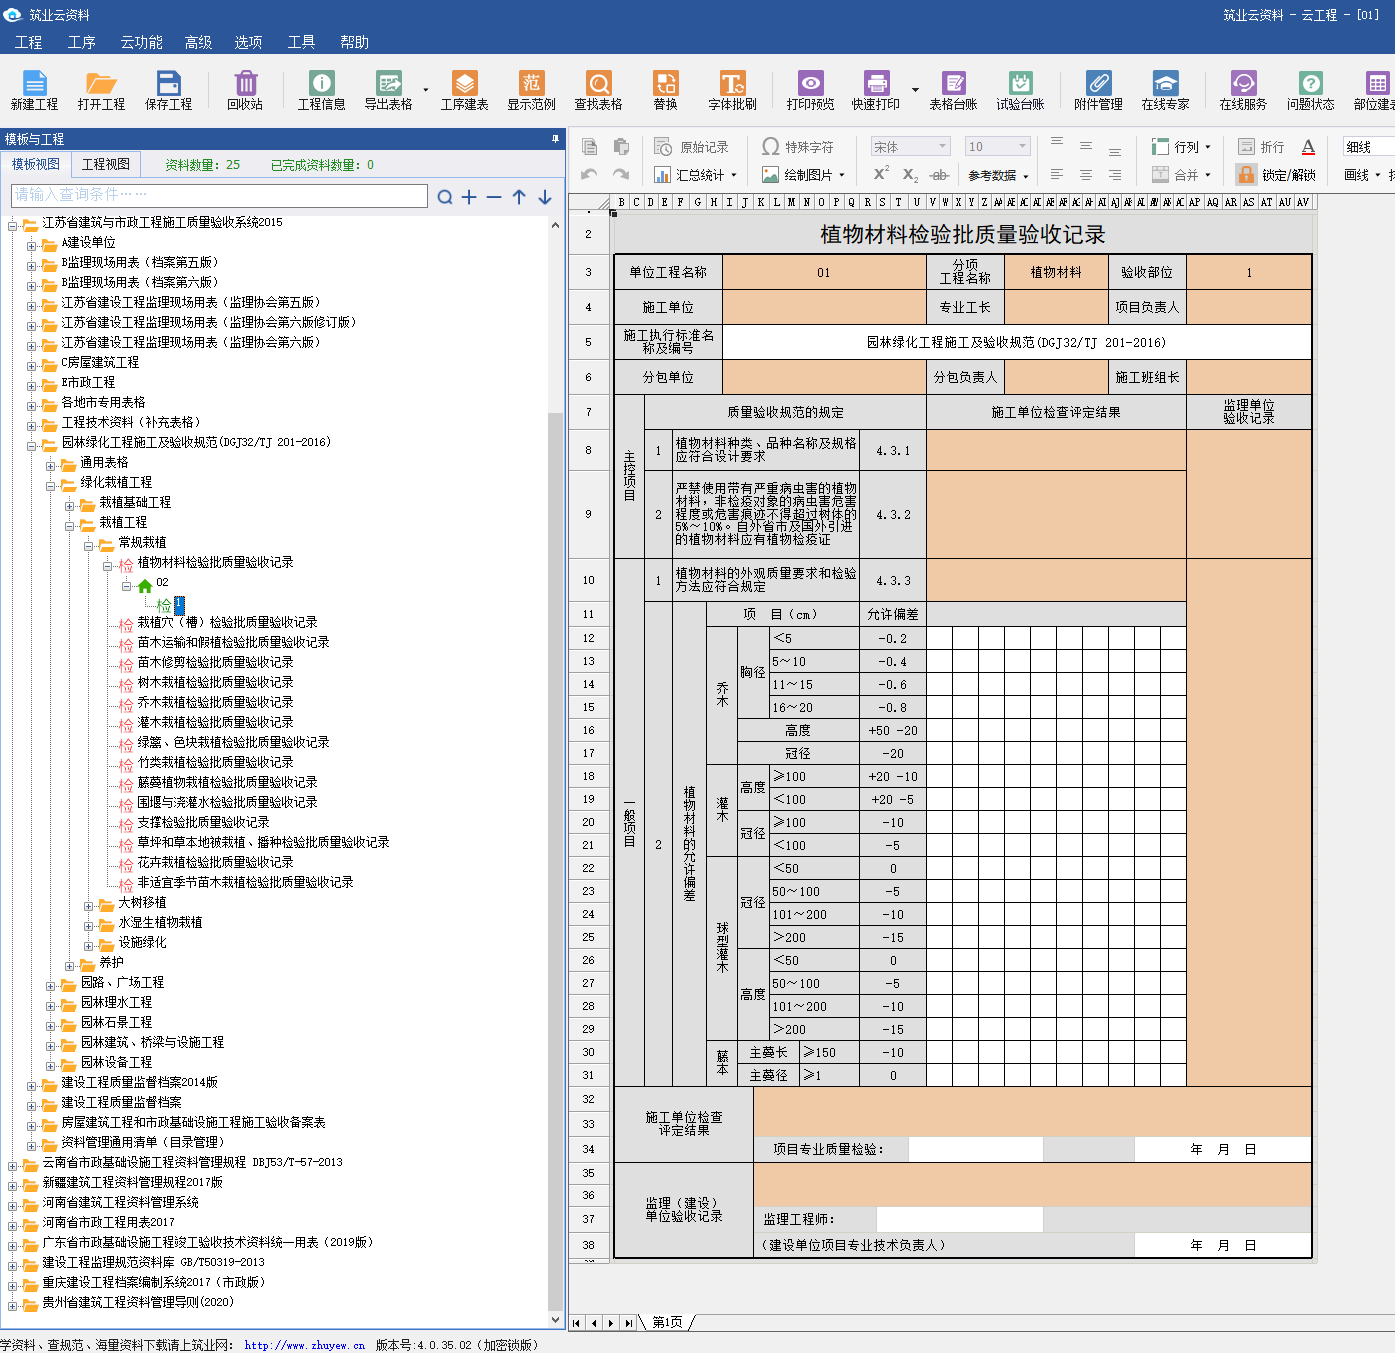1395x1353 pixels.
Task: Open the 工程 menu
Action: coord(29,42)
